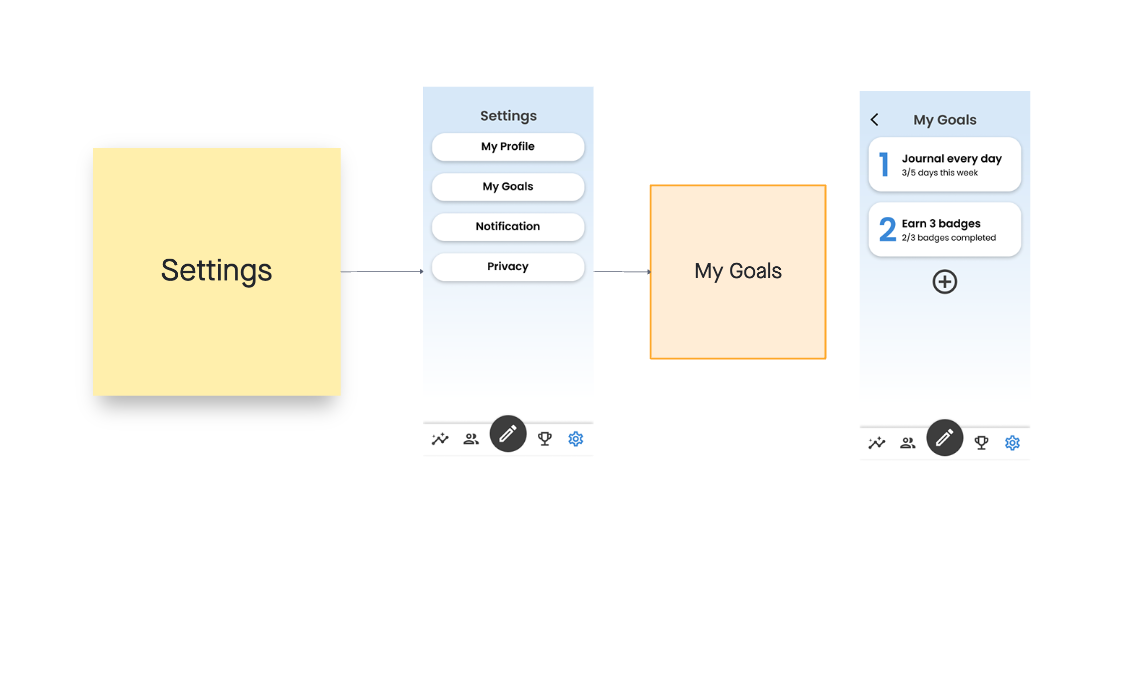Viewport: 1134px width, 688px height.
Task: Open trophy icon on My Goals screen
Action: [x=981, y=443]
